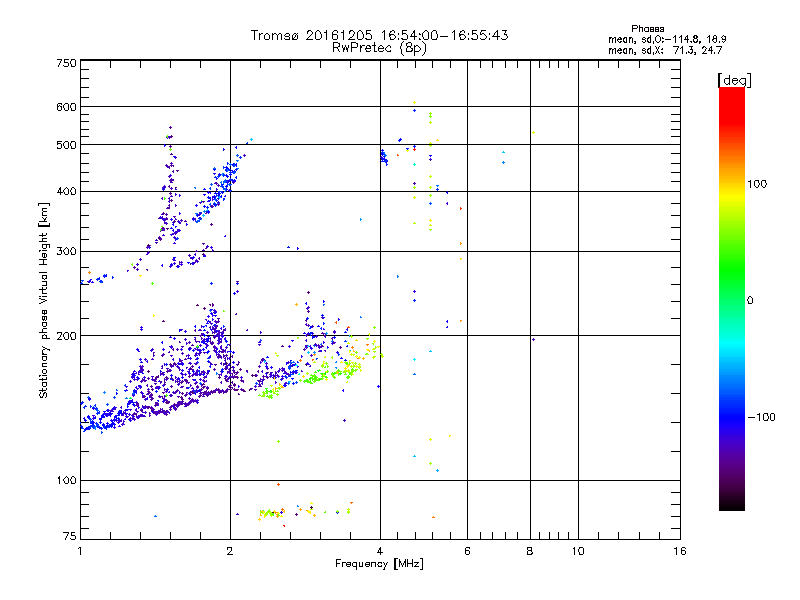The height and width of the screenshot is (600, 800).
Task: Click the y-axis tick '300'
Action: coord(66,251)
